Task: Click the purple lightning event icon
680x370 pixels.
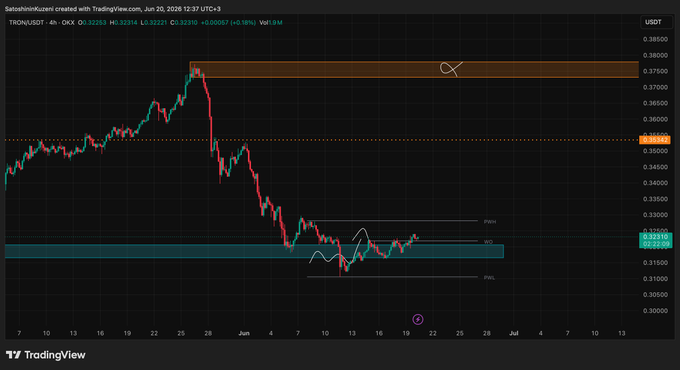Action: (418, 320)
